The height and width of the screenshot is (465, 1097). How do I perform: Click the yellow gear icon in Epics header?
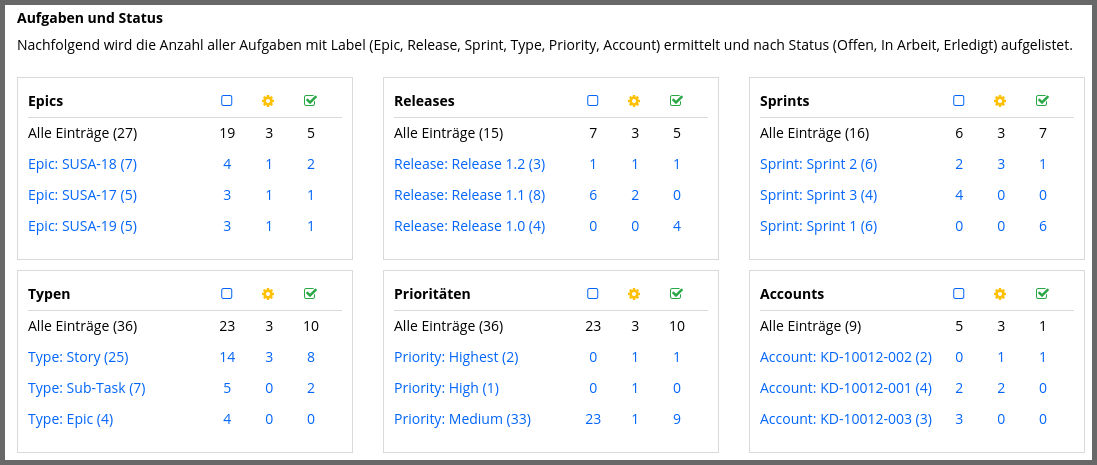click(x=268, y=101)
